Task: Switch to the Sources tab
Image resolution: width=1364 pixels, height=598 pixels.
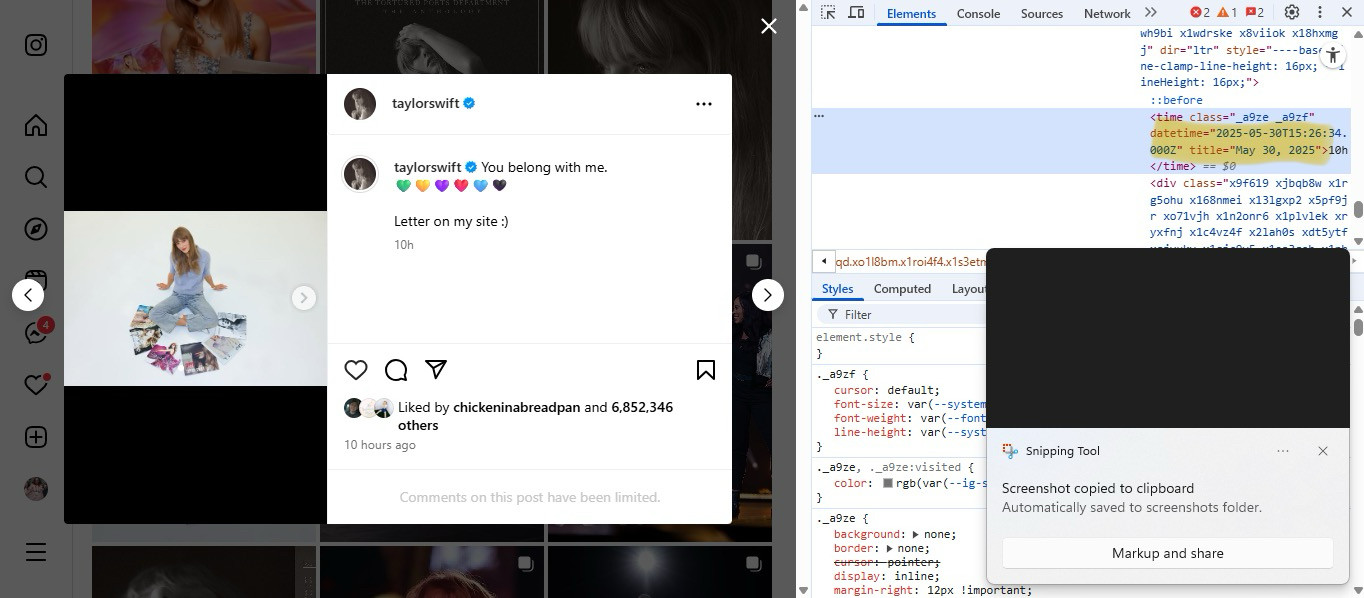Action: [1041, 14]
